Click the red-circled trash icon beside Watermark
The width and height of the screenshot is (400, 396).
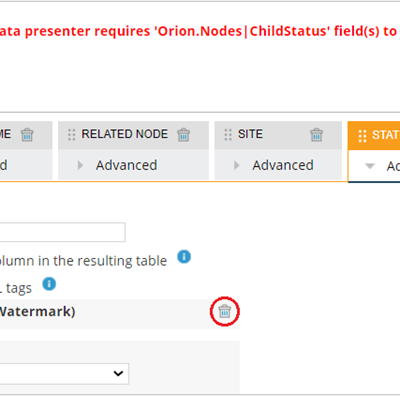click(225, 311)
